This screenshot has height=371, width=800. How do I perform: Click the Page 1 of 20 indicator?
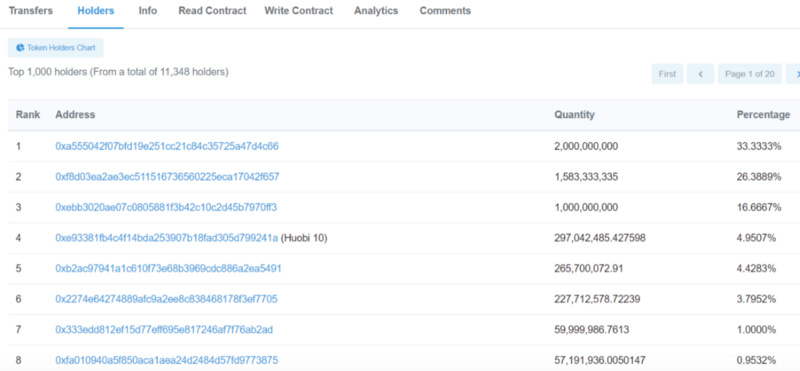pos(750,74)
